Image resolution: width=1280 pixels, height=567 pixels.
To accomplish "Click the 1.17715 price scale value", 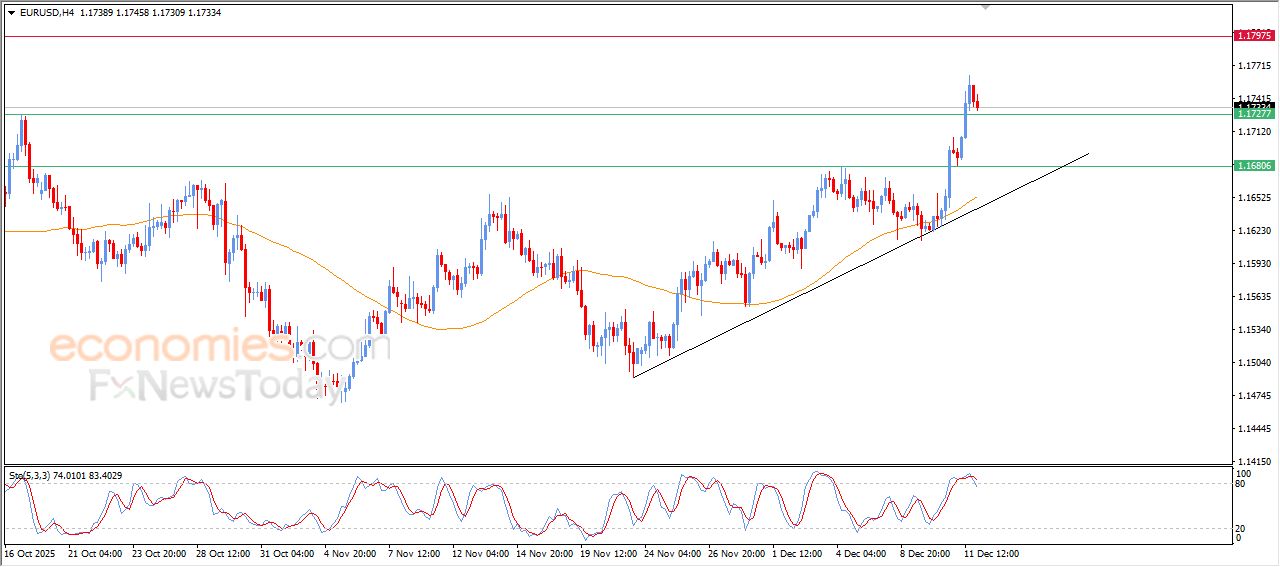I will (1254, 66).
